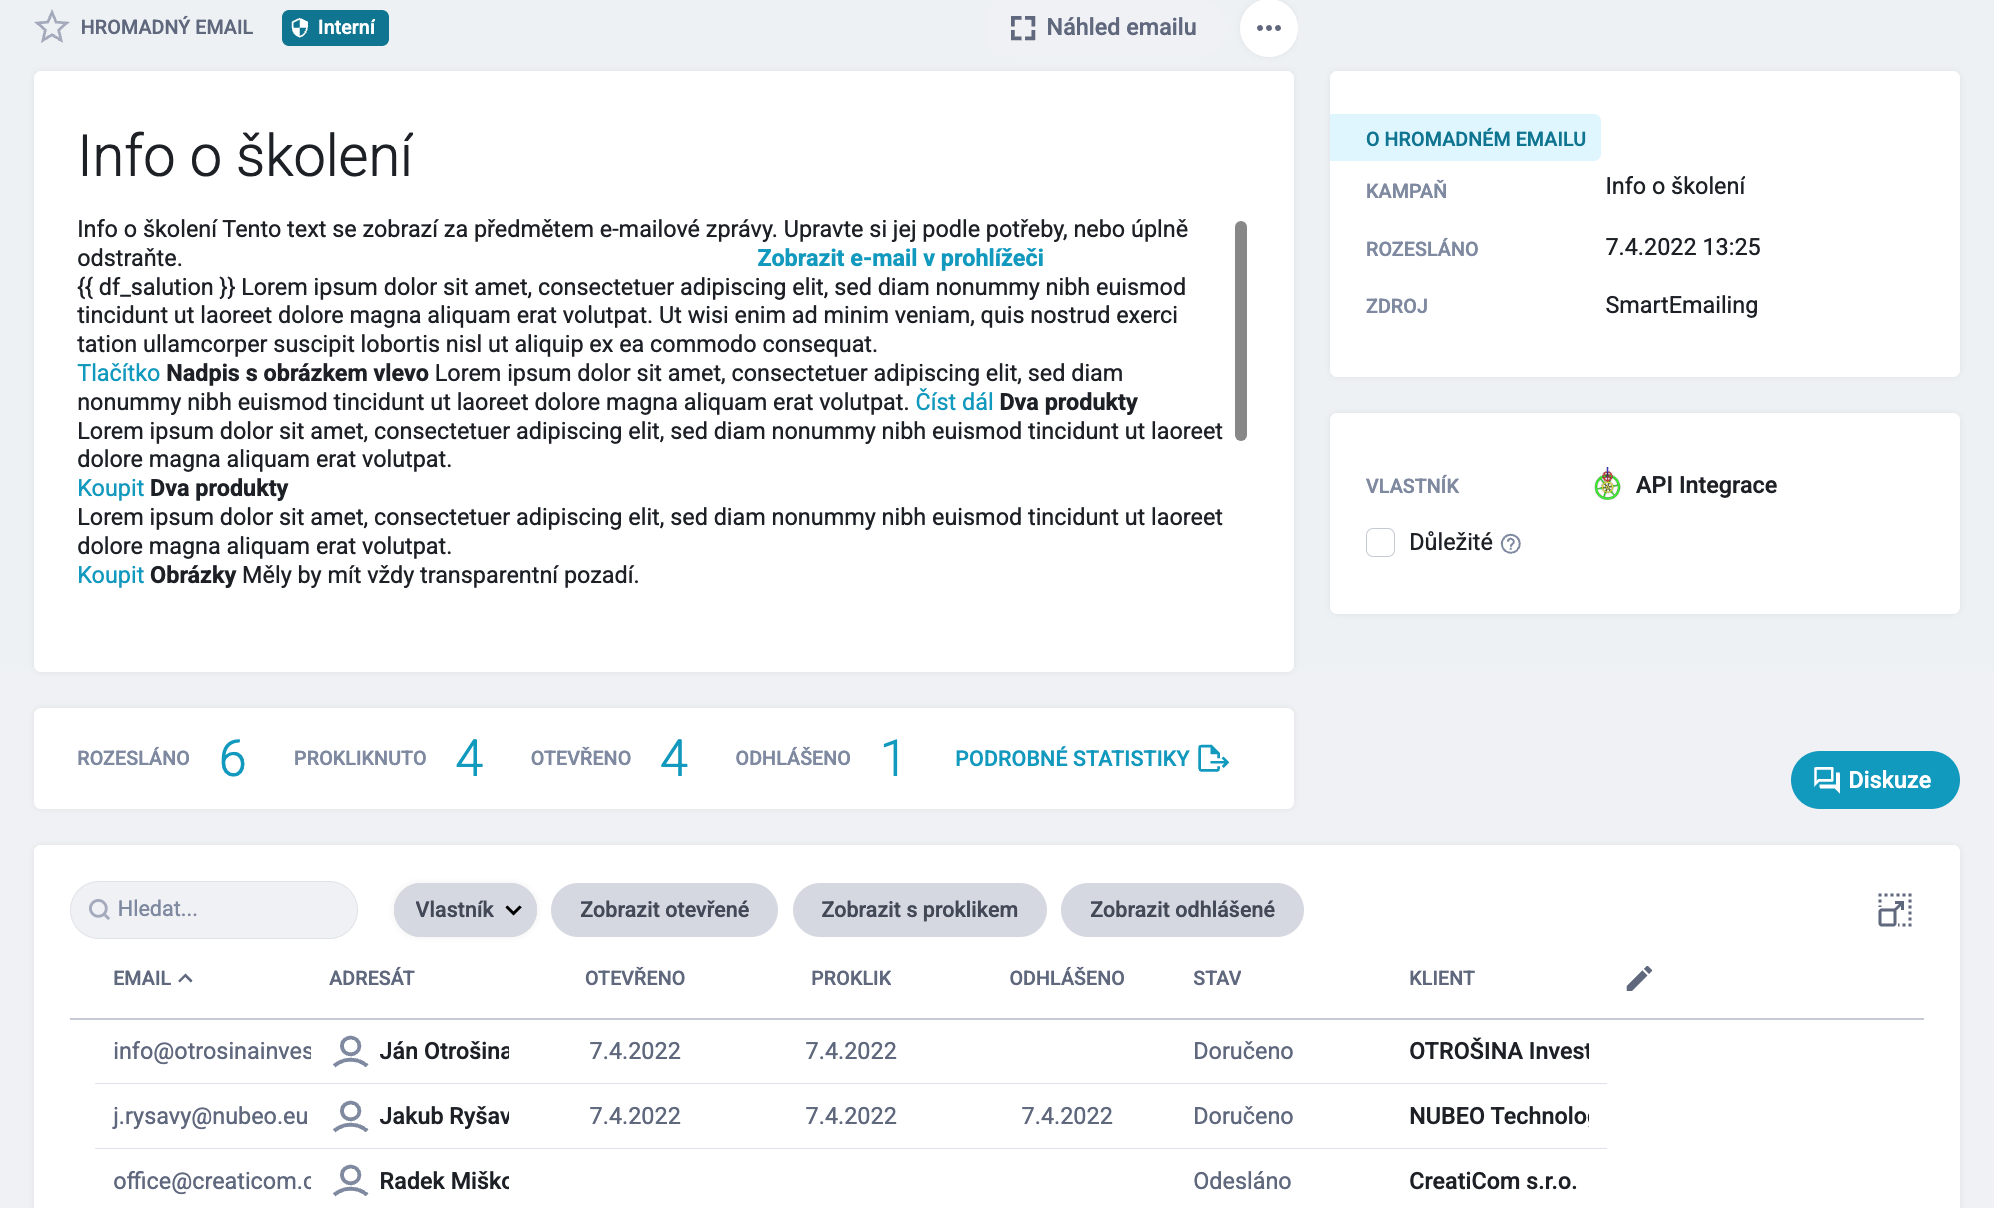This screenshot has height=1208, width=1994.
Task: Star this bulk email as favorite
Action: [52, 27]
